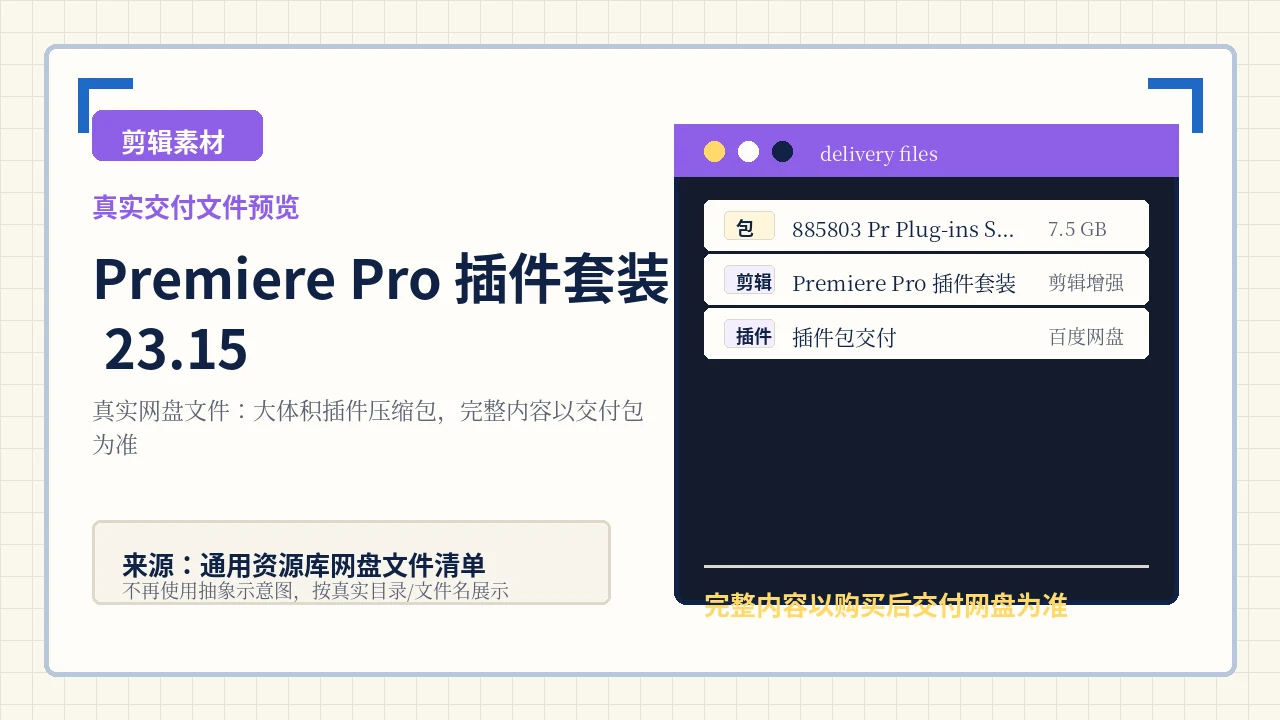
Task: Select the 剪辑 badge in the second file row
Action: [x=749, y=280]
